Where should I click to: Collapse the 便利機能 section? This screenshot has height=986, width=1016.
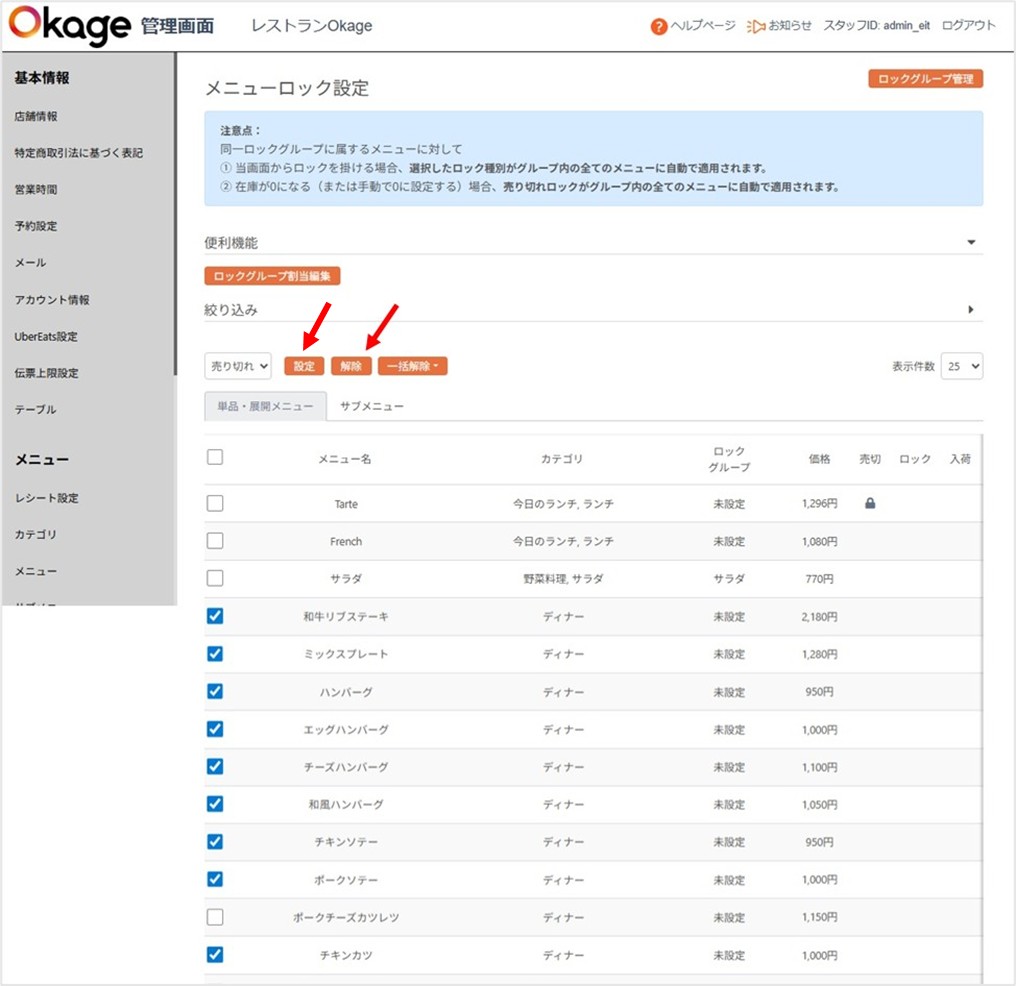click(970, 243)
